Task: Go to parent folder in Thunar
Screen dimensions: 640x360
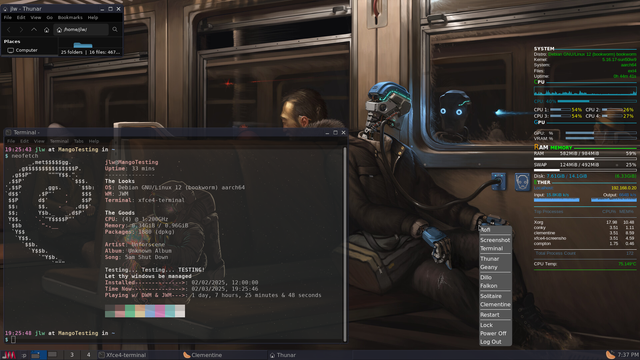Action: [34, 30]
